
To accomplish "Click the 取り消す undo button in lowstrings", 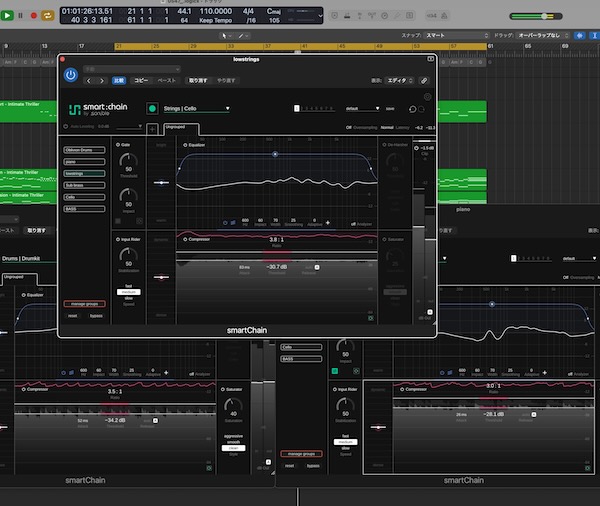I will pos(198,81).
